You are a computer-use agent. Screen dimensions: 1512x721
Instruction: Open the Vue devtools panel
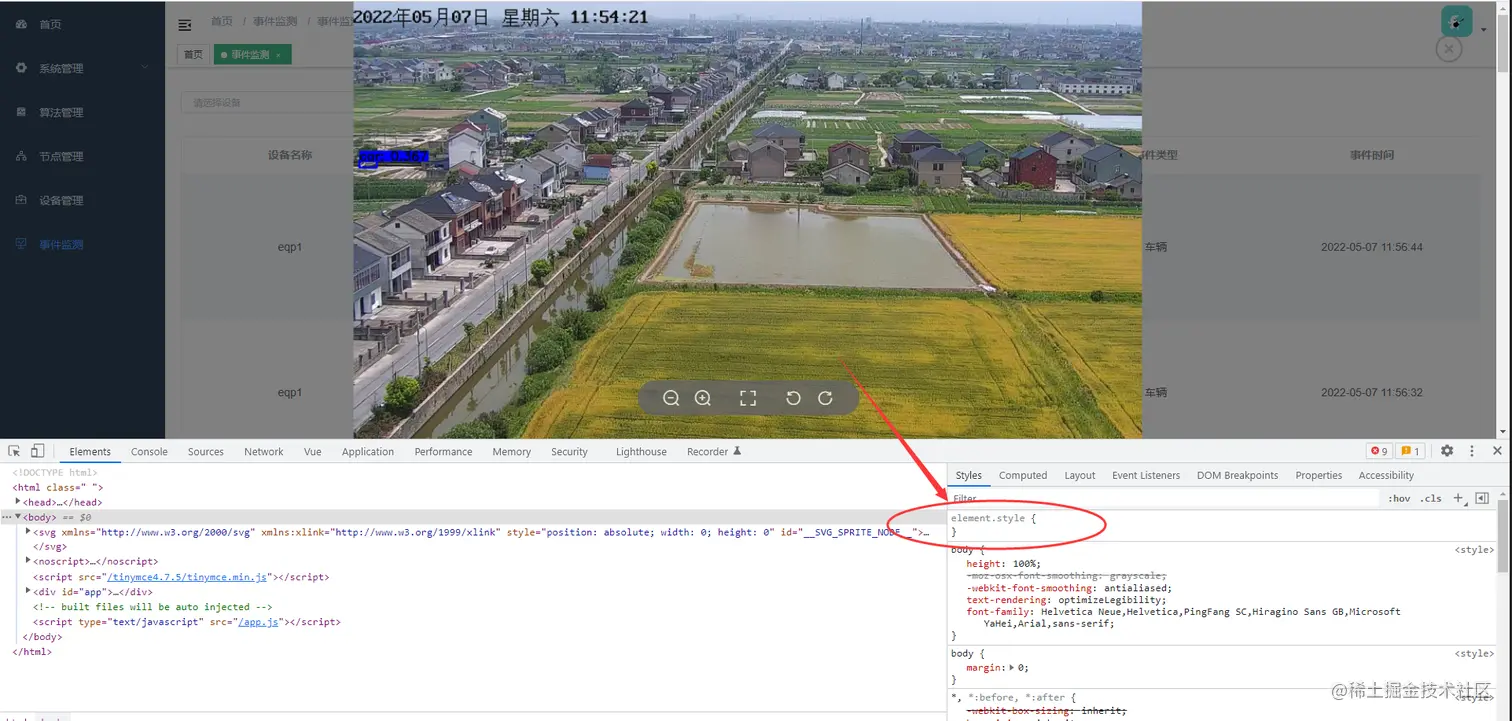313,452
